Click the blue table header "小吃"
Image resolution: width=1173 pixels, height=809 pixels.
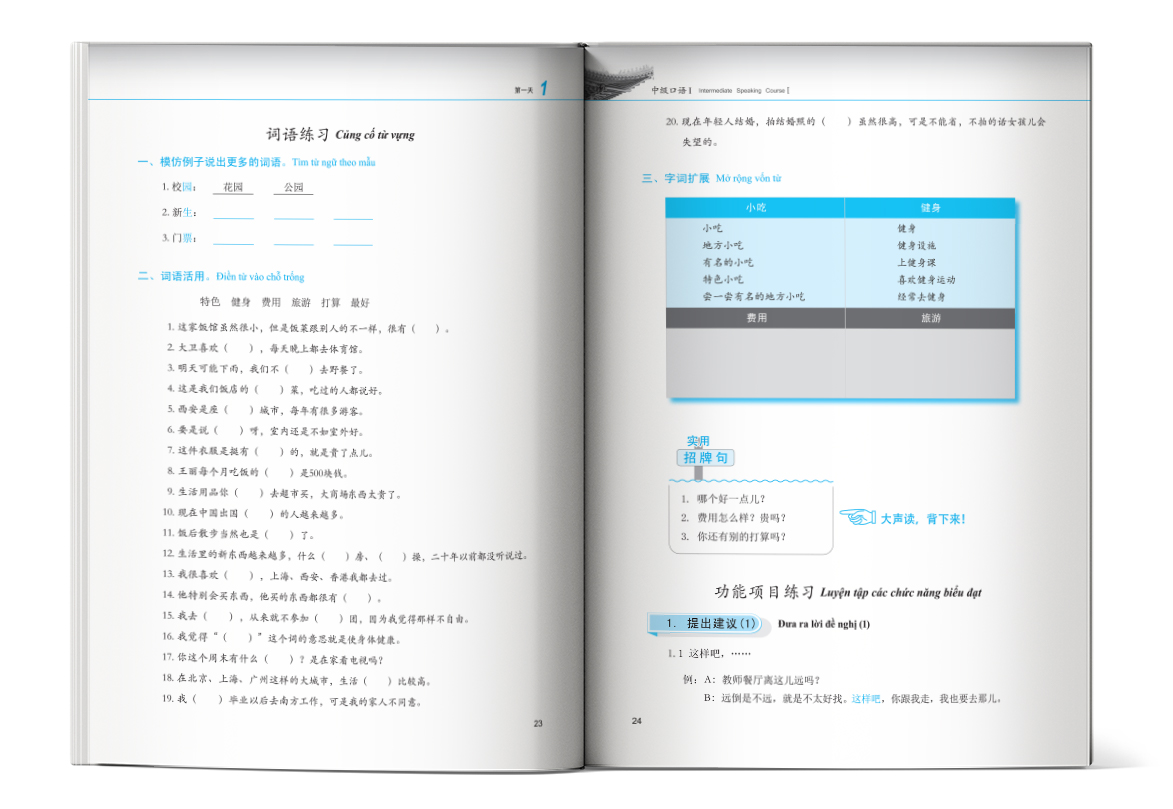point(756,207)
